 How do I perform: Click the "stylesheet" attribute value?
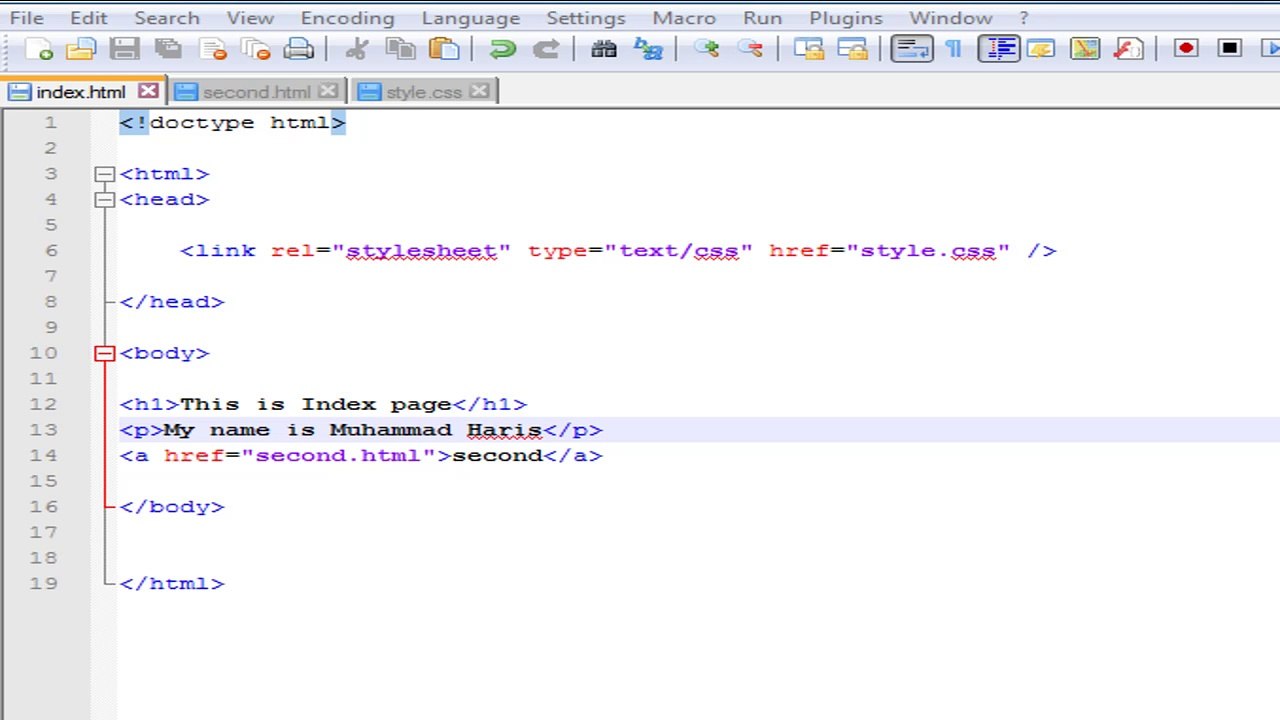421,251
